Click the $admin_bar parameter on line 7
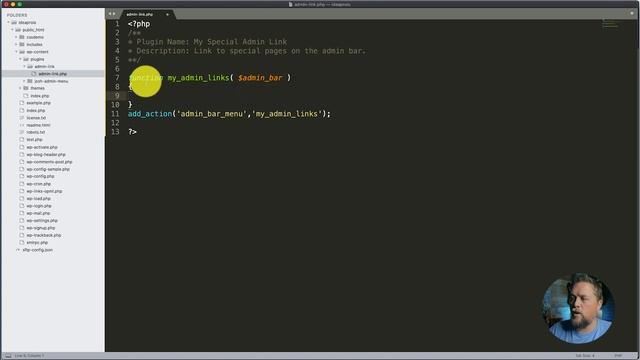 pos(260,78)
